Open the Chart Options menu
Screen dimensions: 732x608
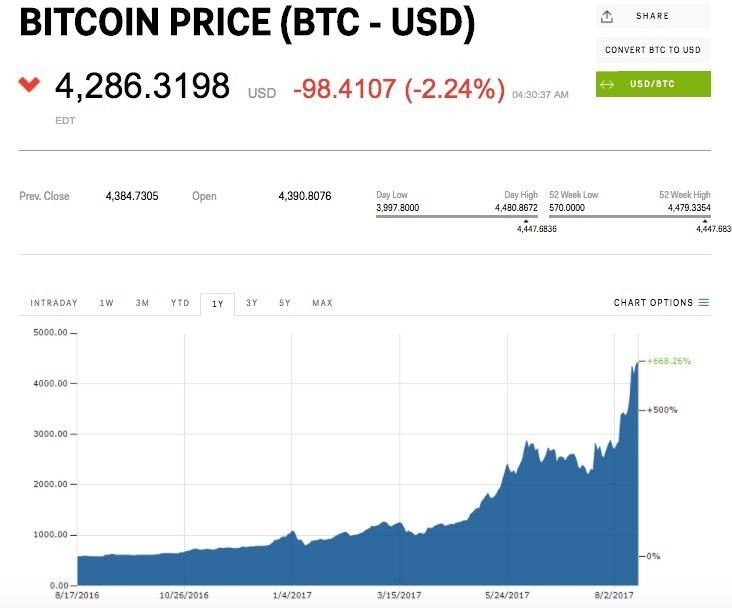pyautogui.click(x=653, y=303)
